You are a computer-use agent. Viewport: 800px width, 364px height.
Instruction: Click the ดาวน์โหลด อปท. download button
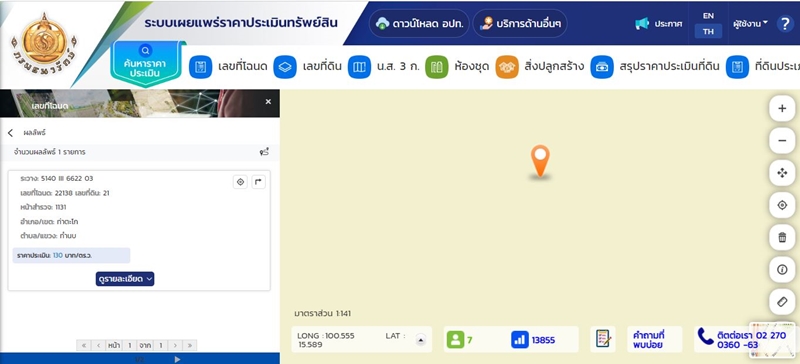point(419,23)
